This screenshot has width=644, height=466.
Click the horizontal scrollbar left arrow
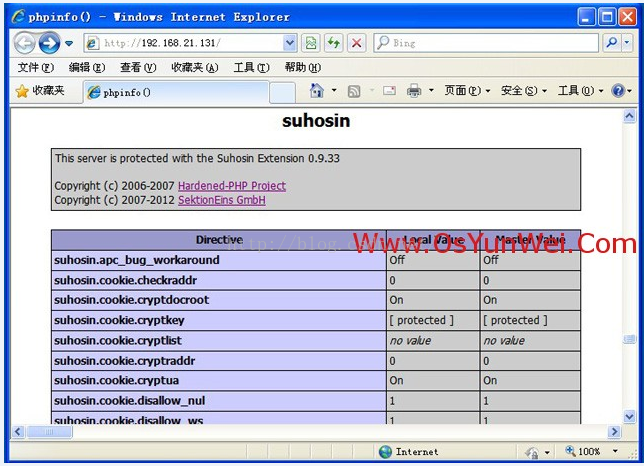click(18, 432)
